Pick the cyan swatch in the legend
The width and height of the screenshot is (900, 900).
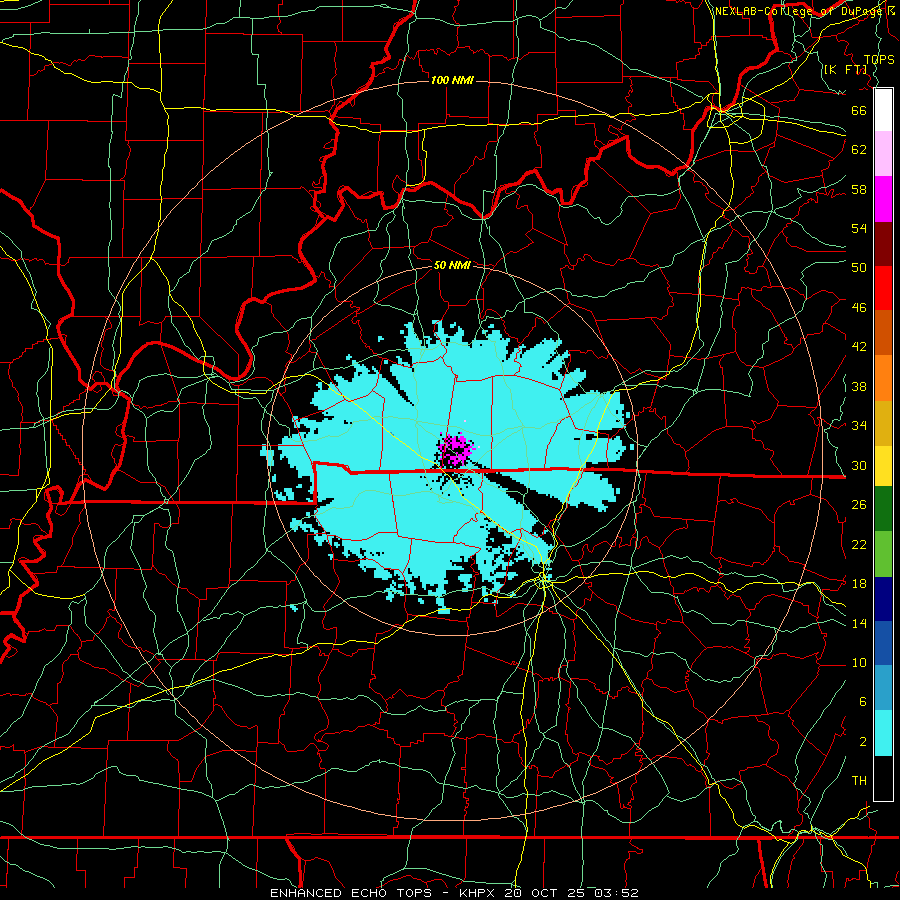883,733
